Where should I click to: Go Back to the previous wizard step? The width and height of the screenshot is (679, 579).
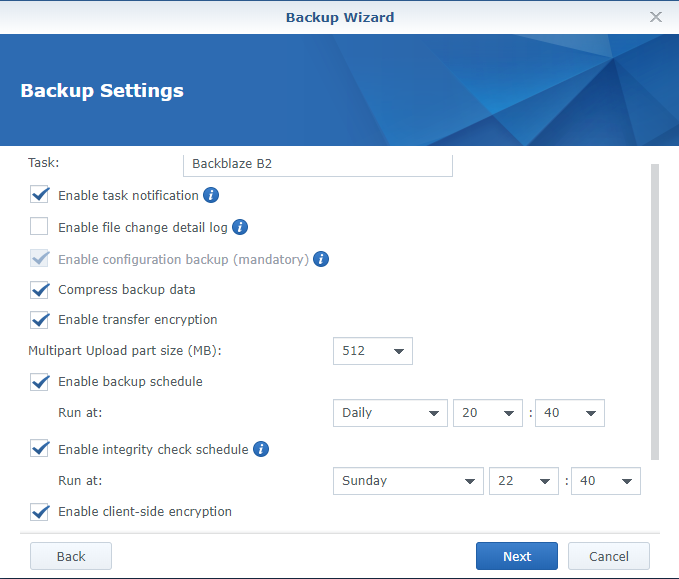70,556
